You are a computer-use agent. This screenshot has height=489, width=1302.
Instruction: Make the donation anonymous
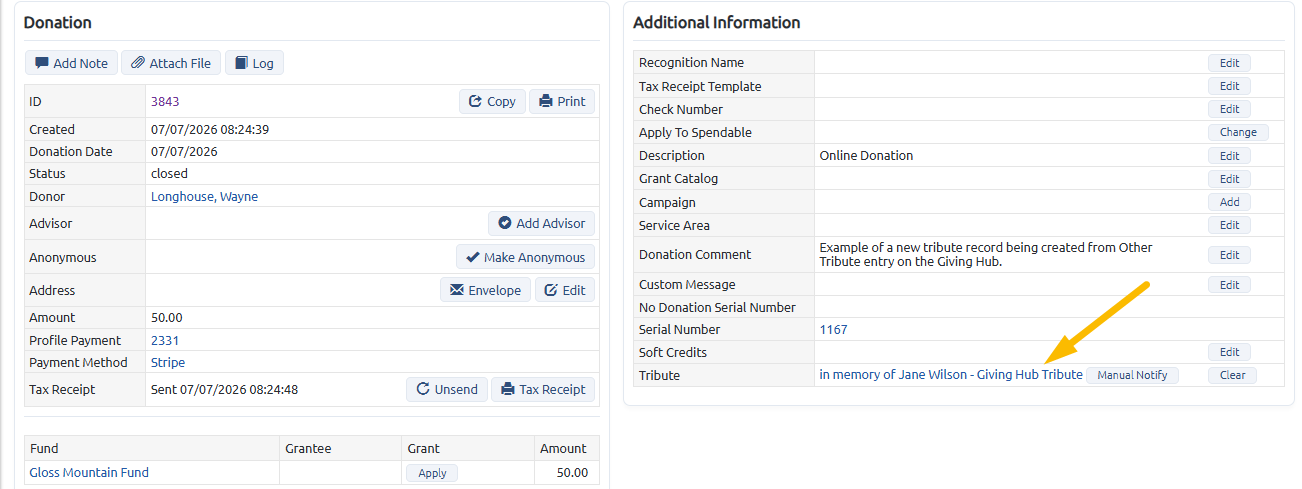(525, 257)
